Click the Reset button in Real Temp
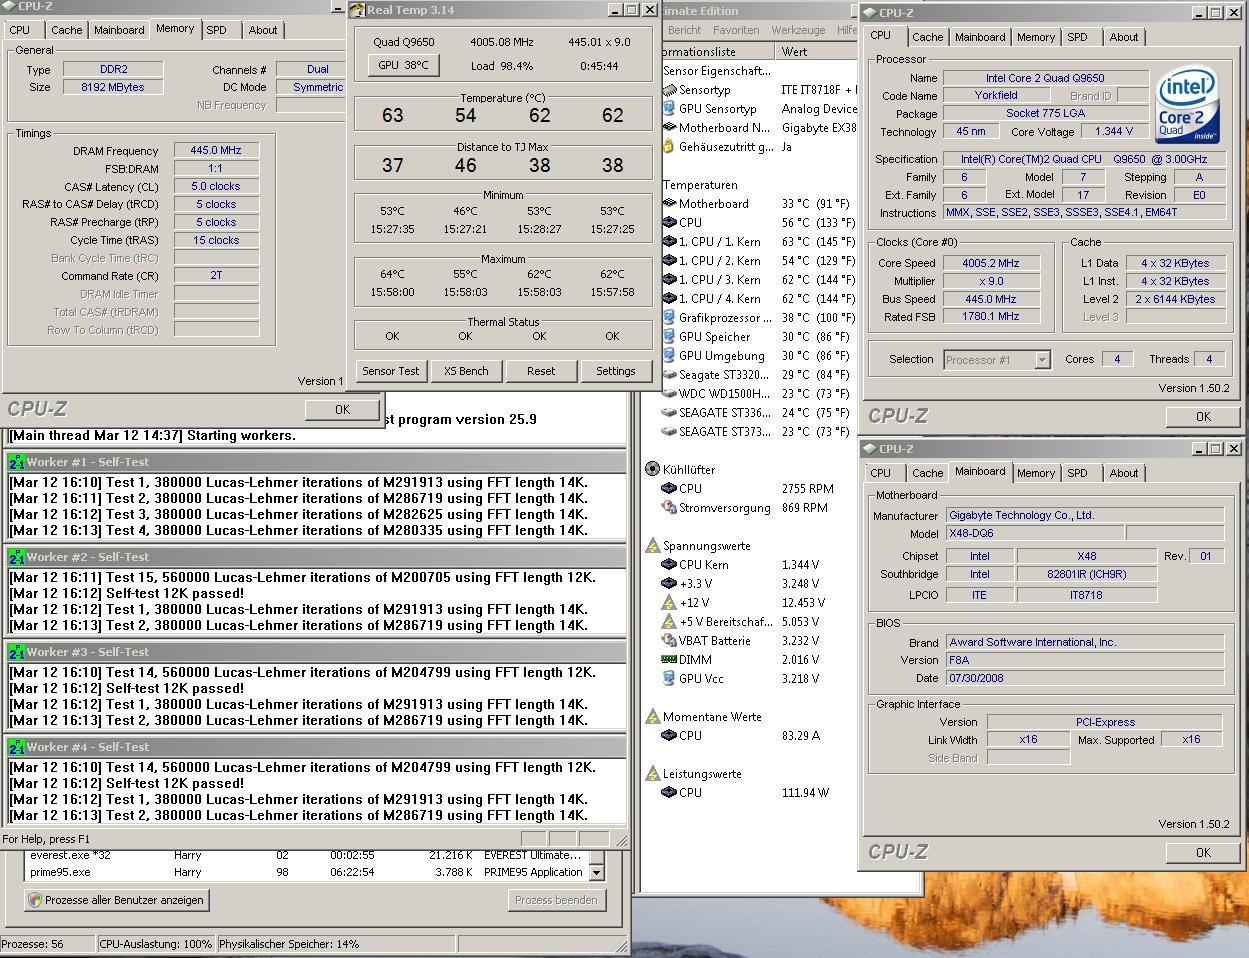Viewport: 1249px width, 958px height. 541,371
